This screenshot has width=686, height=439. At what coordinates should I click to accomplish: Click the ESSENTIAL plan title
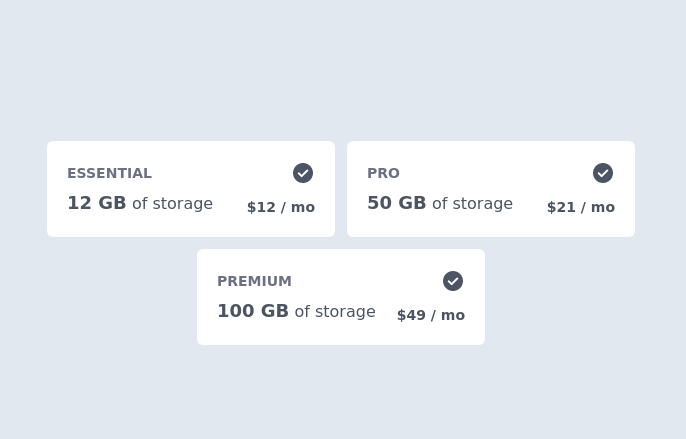109,173
